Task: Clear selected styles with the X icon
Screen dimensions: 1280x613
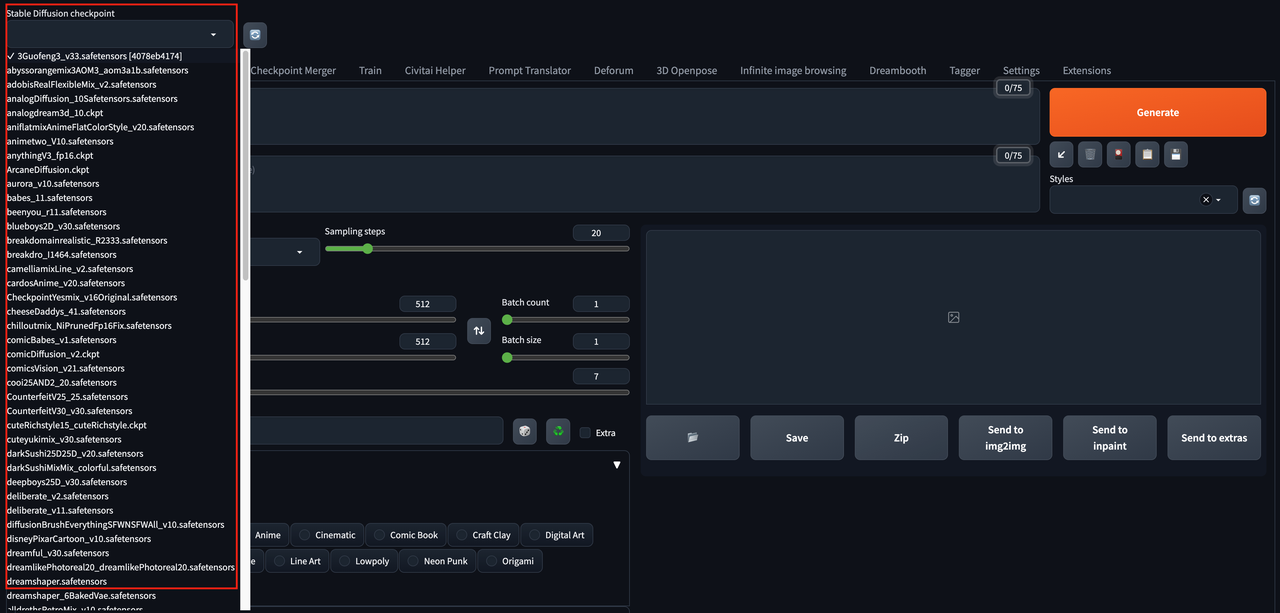Action: pyautogui.click(x=1205, y=200)
